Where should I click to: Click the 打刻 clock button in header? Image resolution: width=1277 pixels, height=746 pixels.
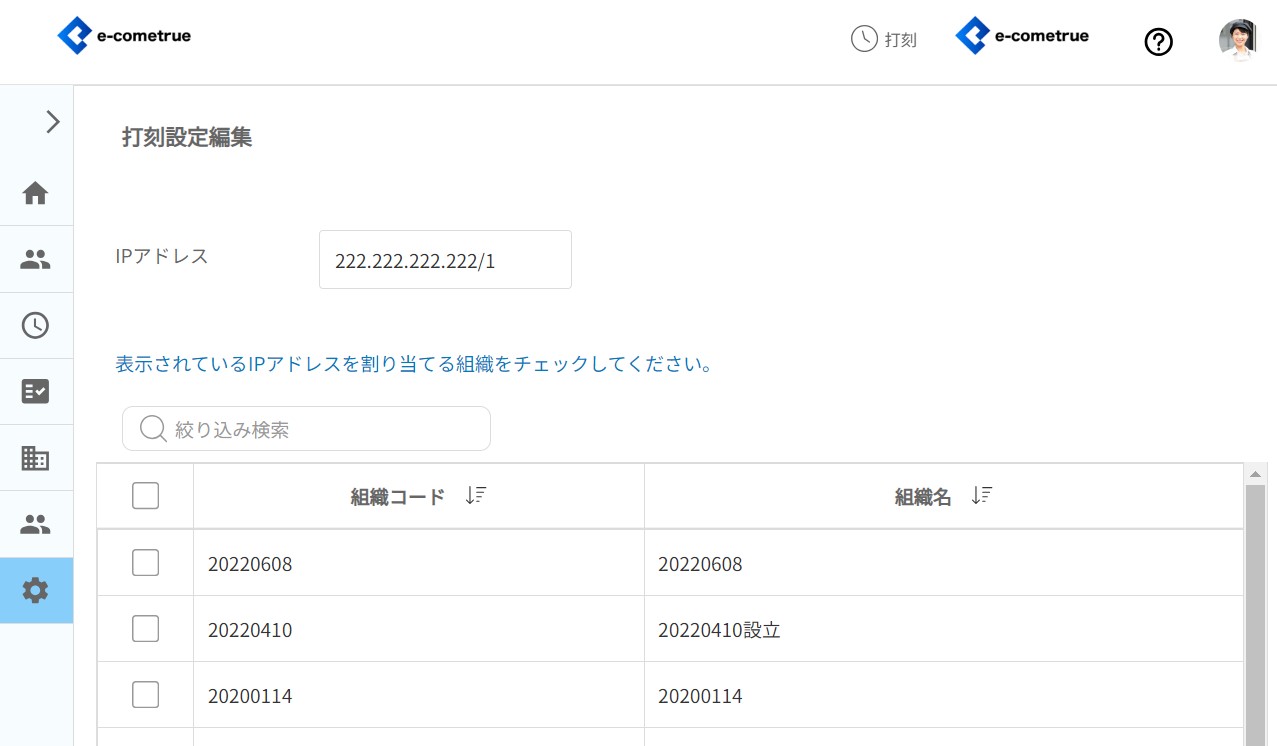click(884, 40)
